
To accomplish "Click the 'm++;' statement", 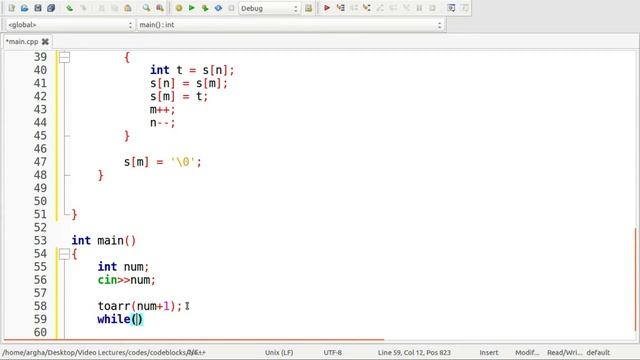I will [162, 109].
